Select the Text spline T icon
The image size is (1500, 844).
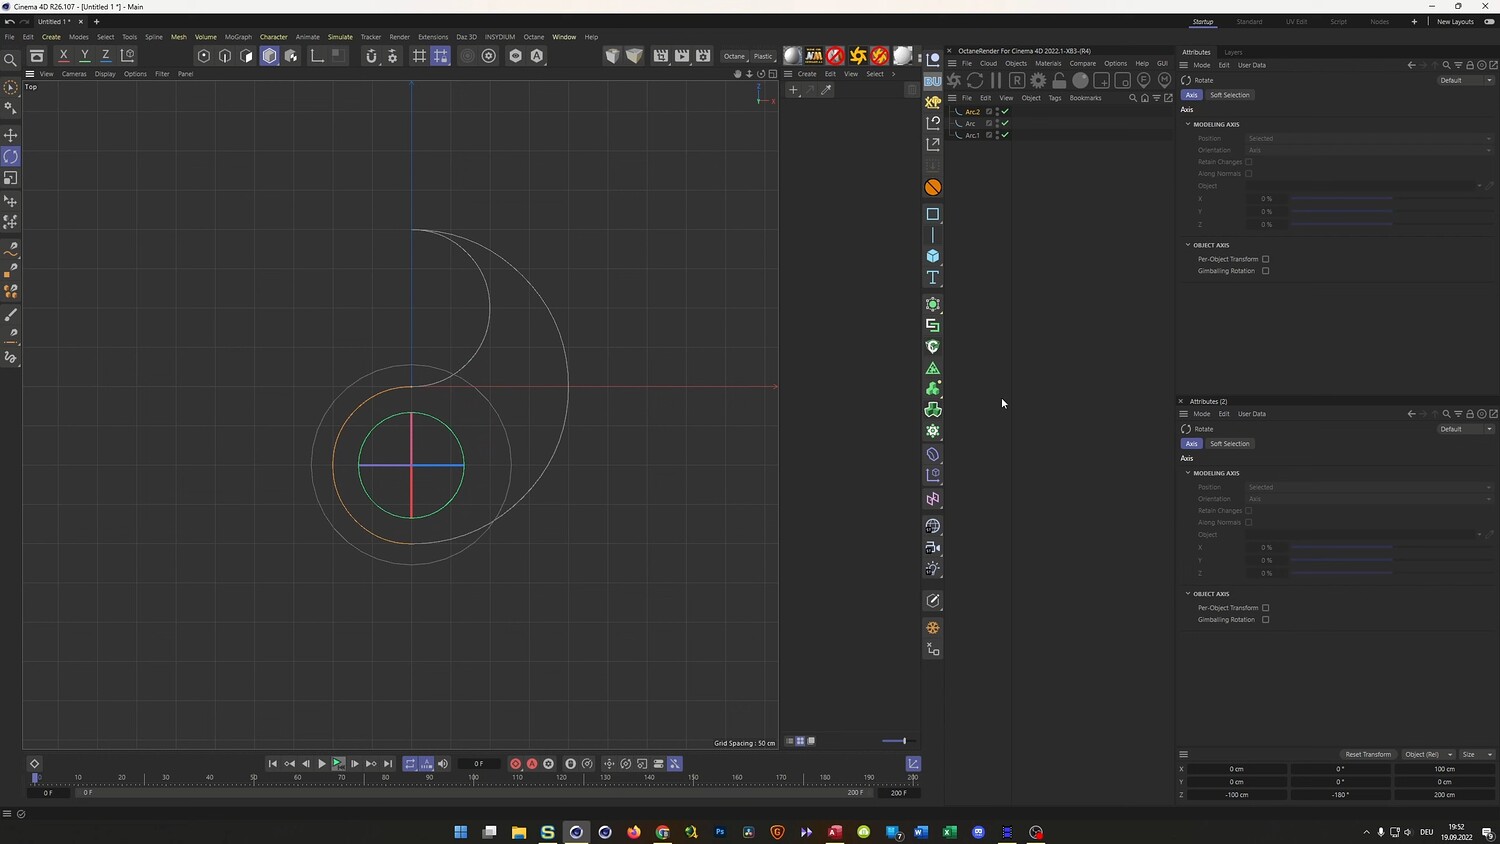[933, 277]
